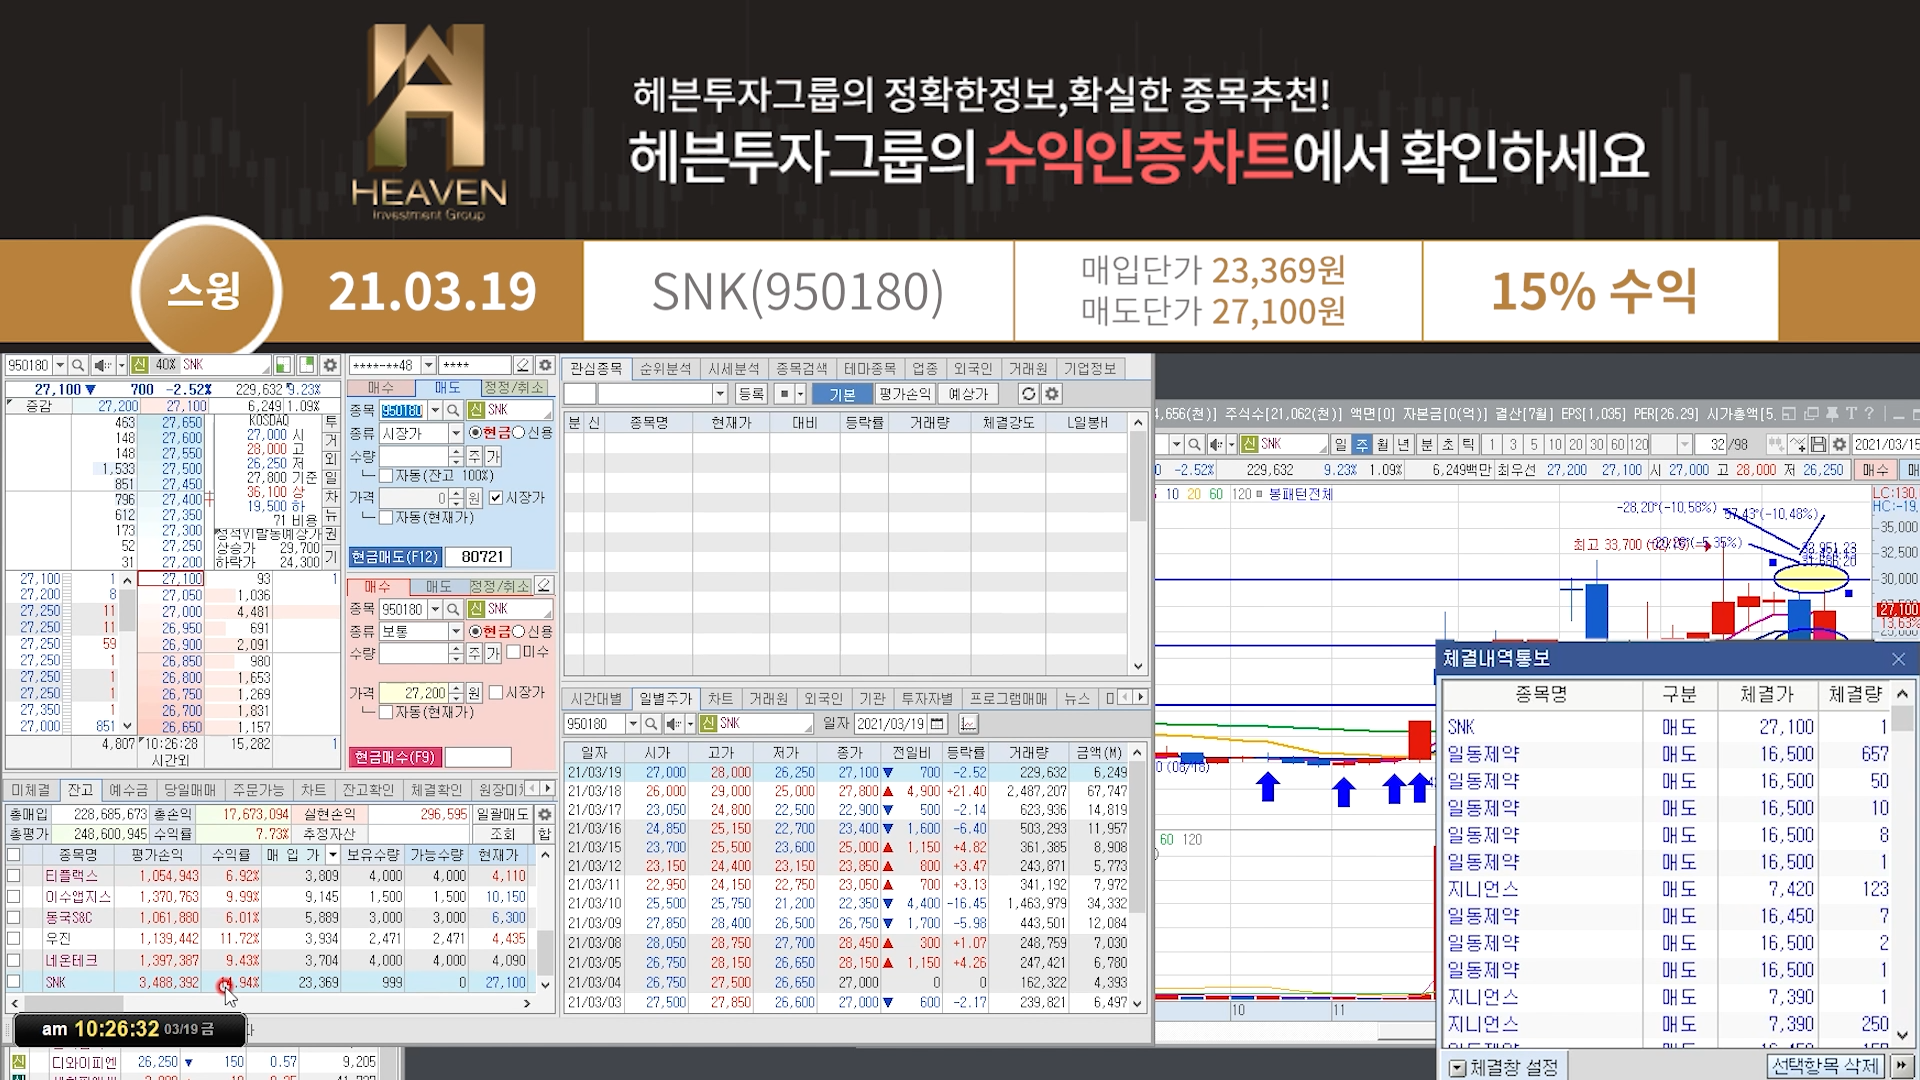The height and width of the screenshot is (1080, 1920).
Task: Select 현금 radio button in buy form
Action: pos(475,631)
